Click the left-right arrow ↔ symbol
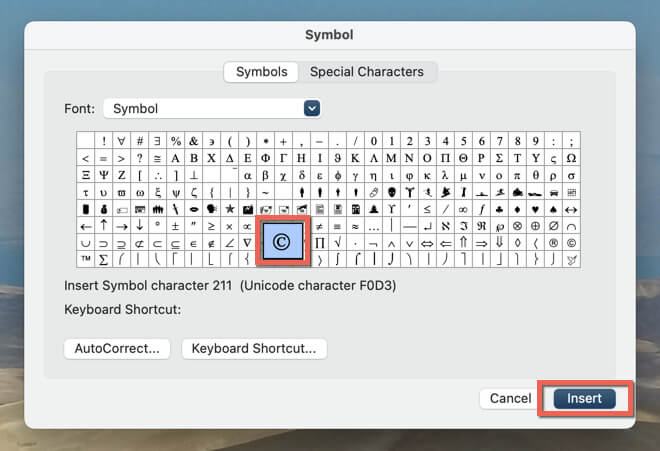The image size is (660, 451). (571, 208)
